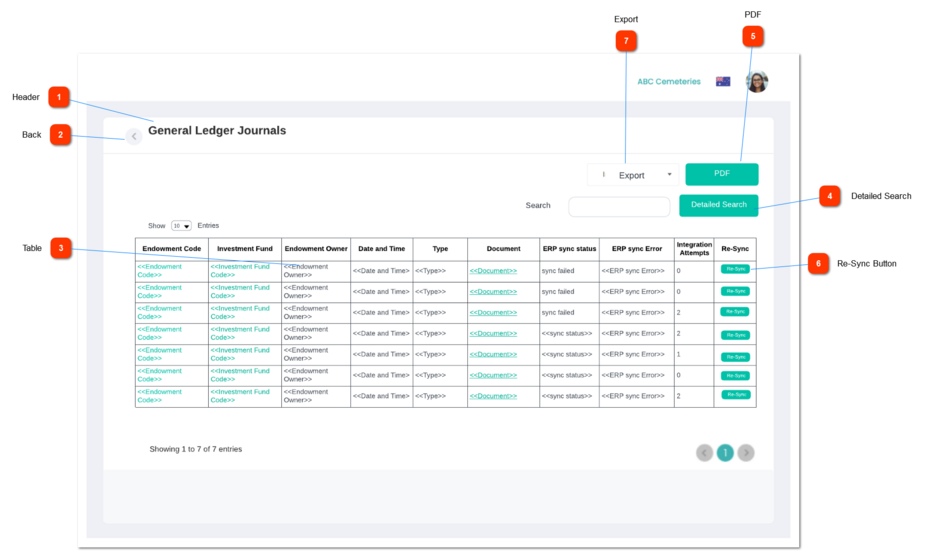
Task: Select page 1 in pagination
Action: (x=725, y=453)
